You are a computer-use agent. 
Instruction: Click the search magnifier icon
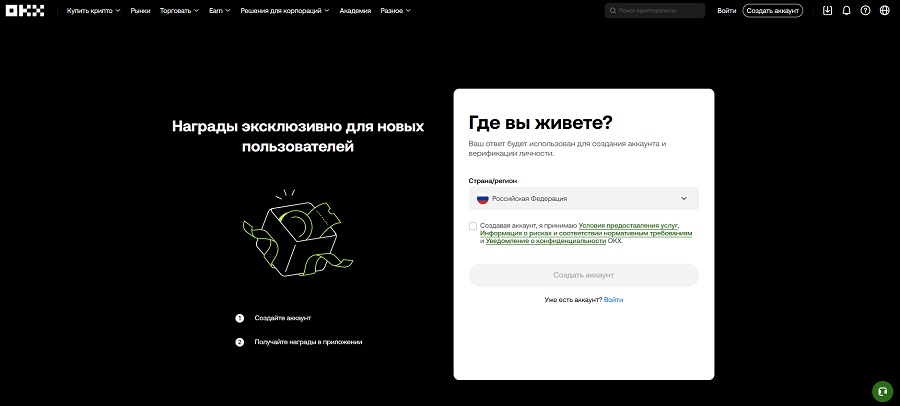613,11
